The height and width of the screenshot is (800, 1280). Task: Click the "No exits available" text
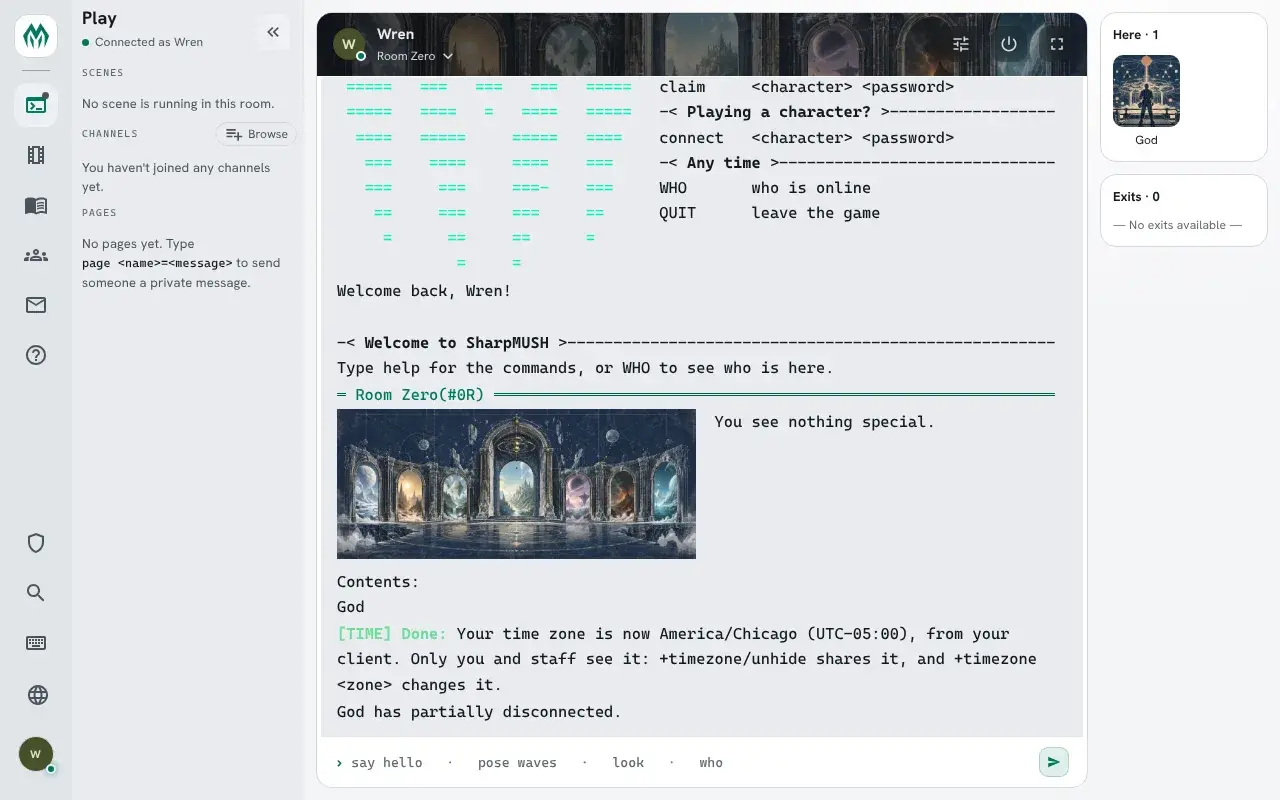pos(1178,225)
